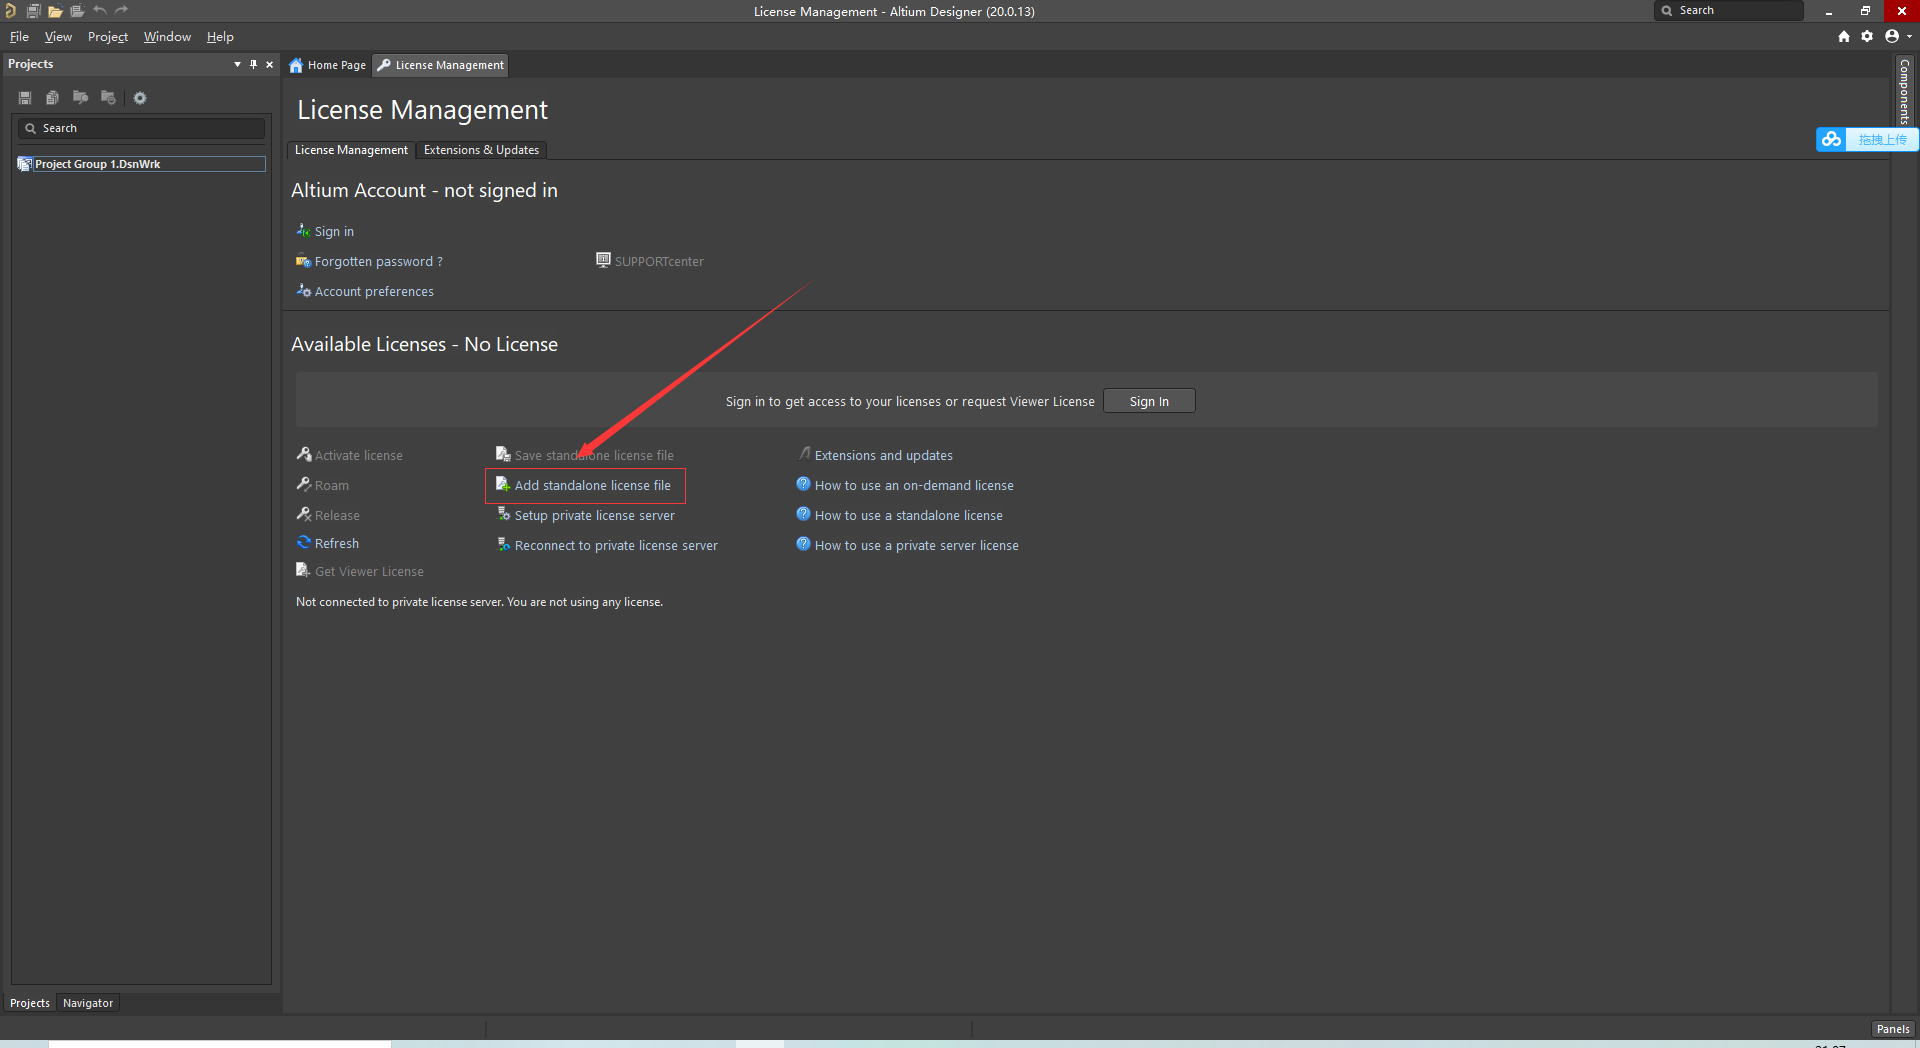Click the icon next to Add standalone license file
This screenshot has width=1920, height=1048.
pyautogui.click(x=503, y=484)
